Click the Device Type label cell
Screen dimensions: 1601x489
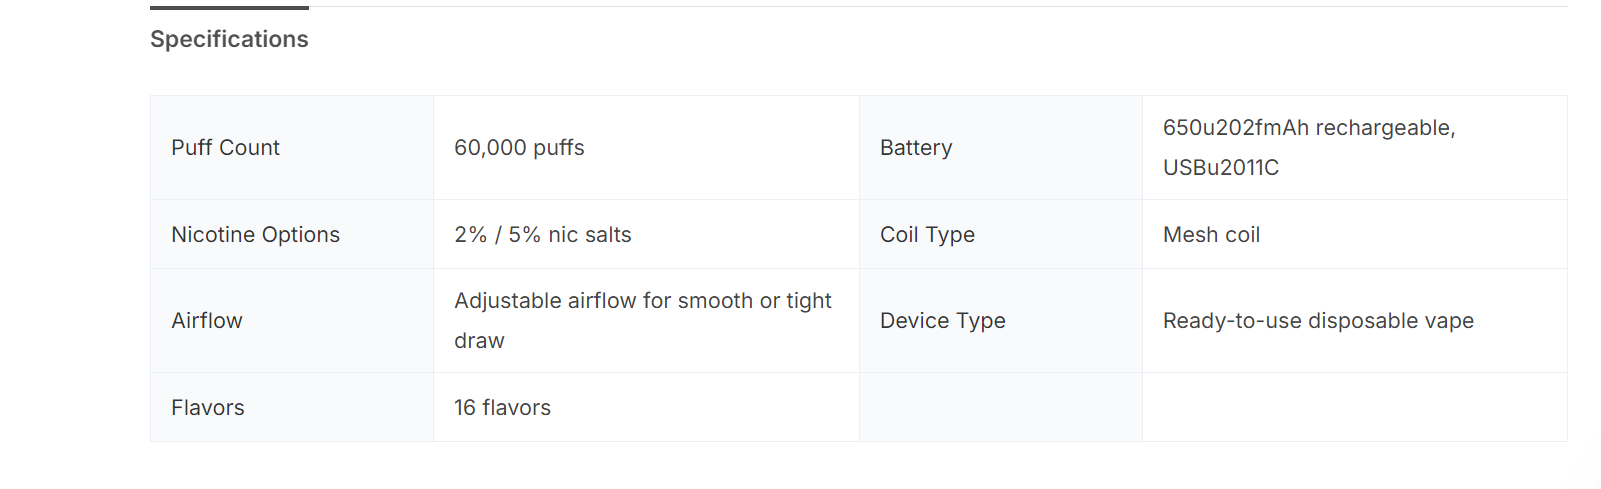coord(942,321)
